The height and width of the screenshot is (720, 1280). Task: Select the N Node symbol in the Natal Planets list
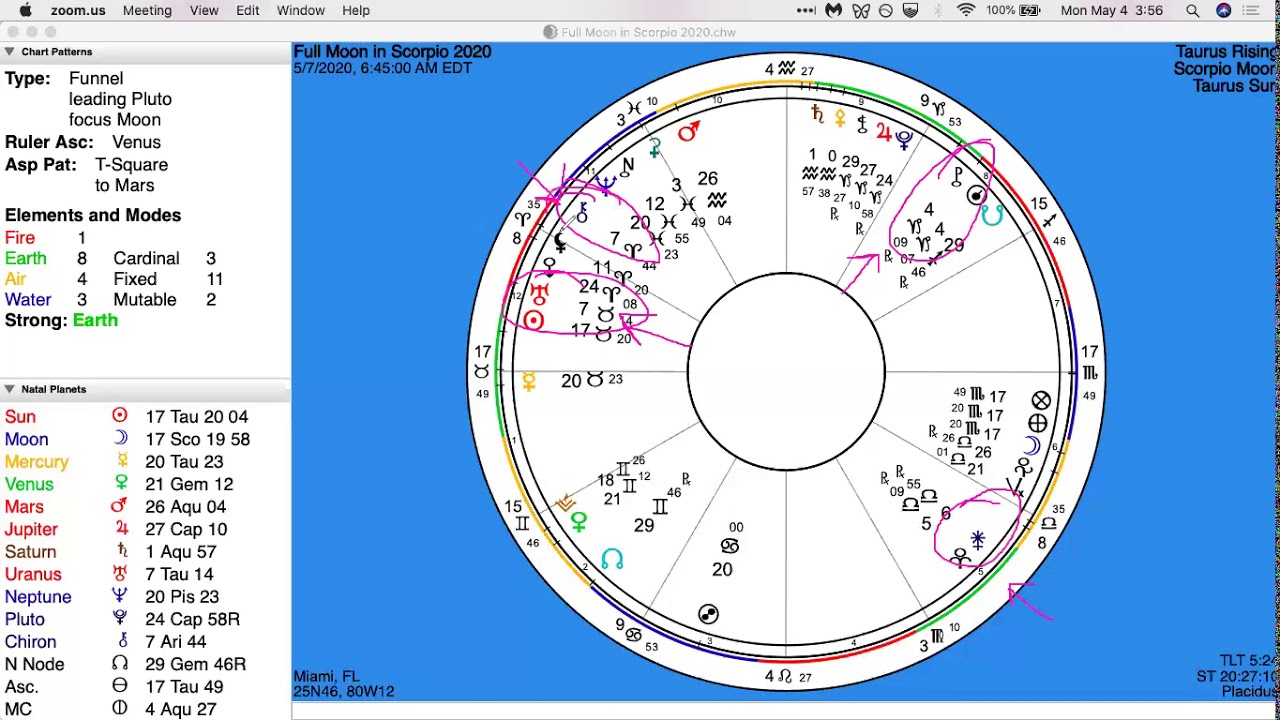coord(120,664)
